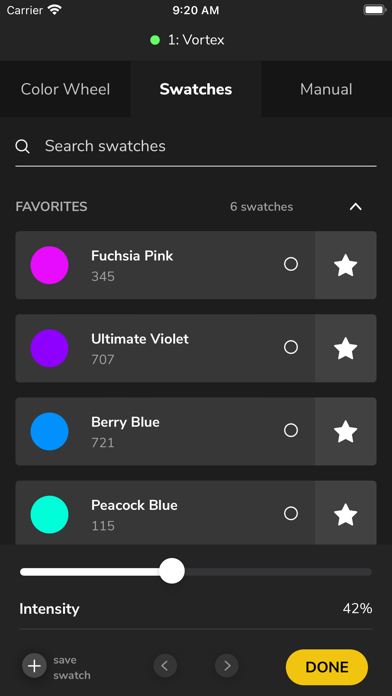The height and width of the screenshot is (696, 392).
Task: Select Ultimate Violet radio button
Action: tap(291, 347)
